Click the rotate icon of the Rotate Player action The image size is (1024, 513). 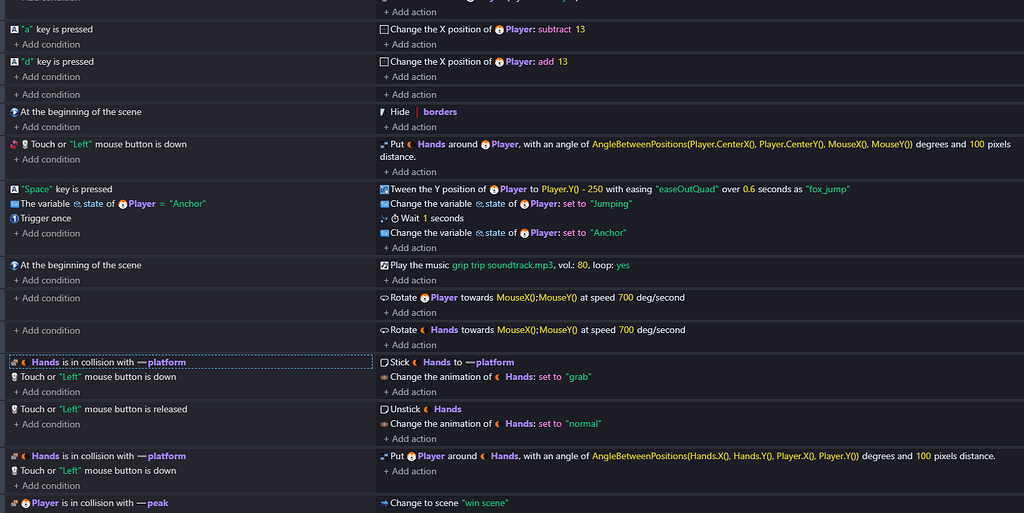click(384, 298)
